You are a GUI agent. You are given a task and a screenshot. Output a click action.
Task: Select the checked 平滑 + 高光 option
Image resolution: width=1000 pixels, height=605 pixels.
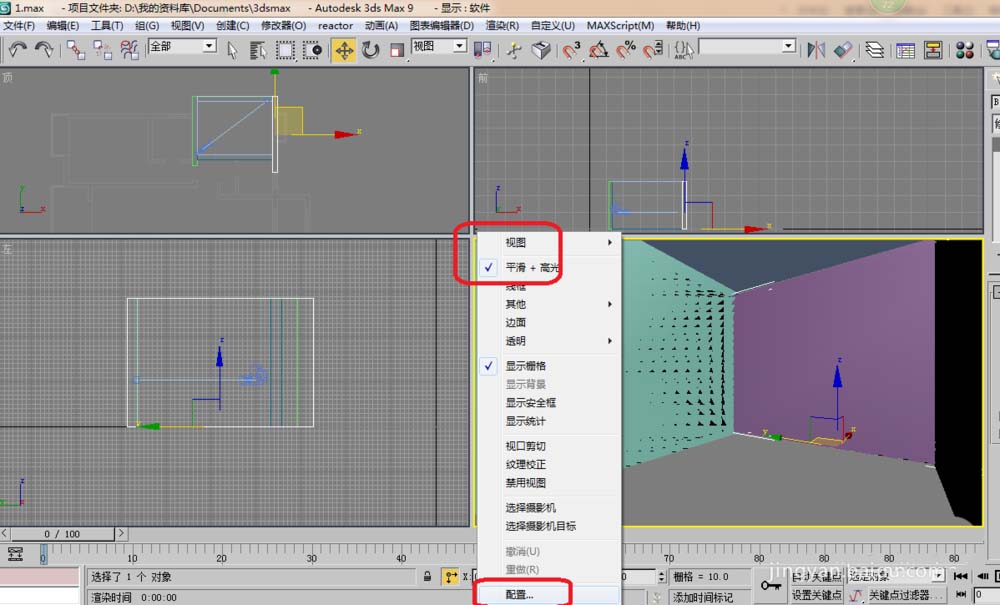click(x=532, y=268)
